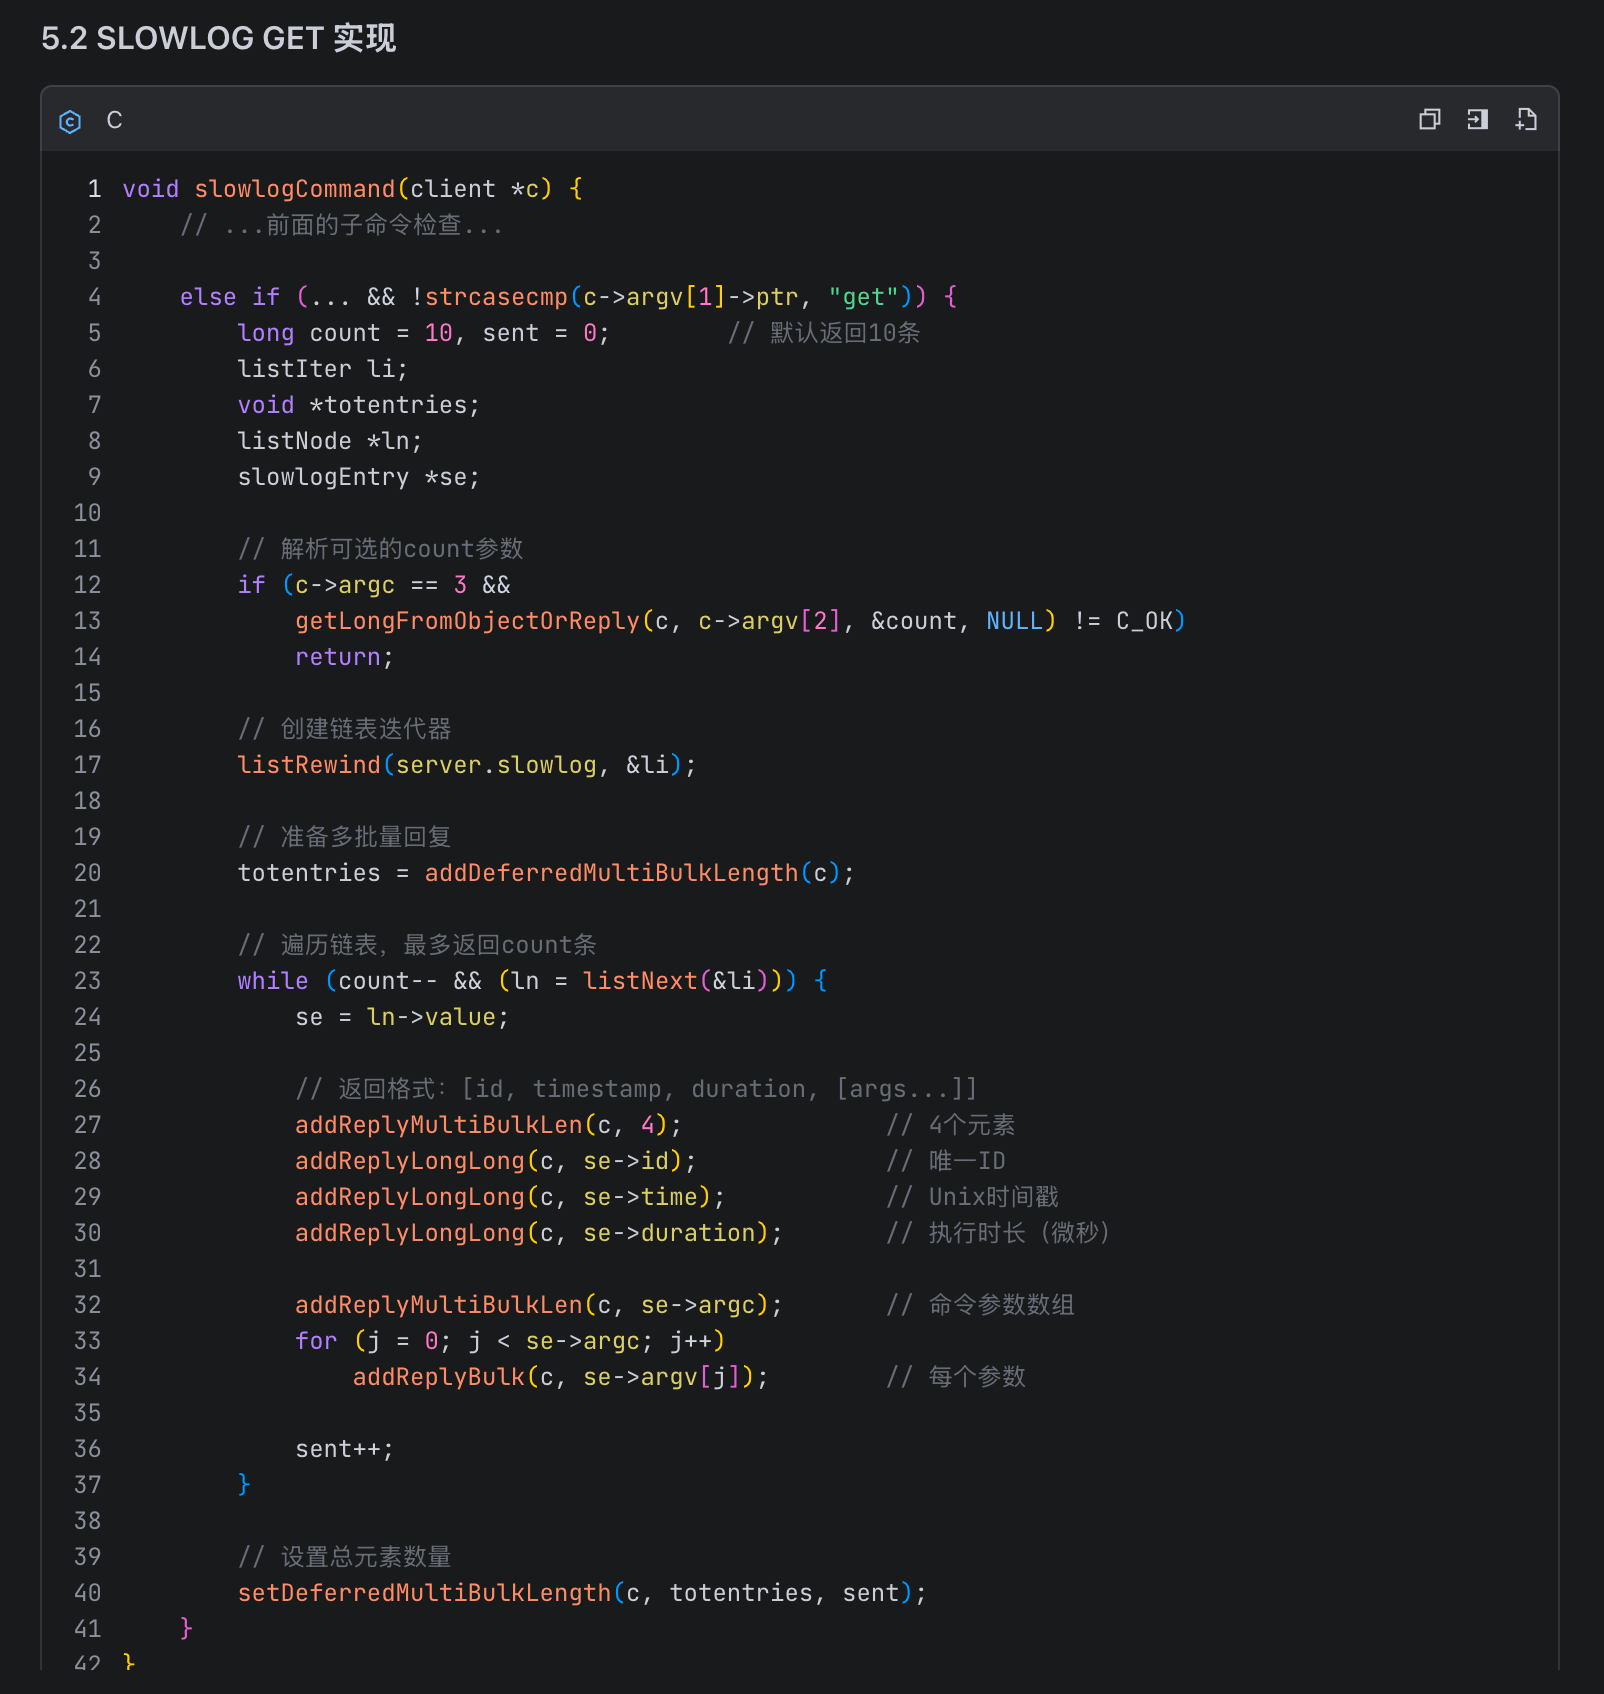The width and height of the screenshot is (1604, 1694).
Task: Copy the C code block
Action: point(1429,120)
